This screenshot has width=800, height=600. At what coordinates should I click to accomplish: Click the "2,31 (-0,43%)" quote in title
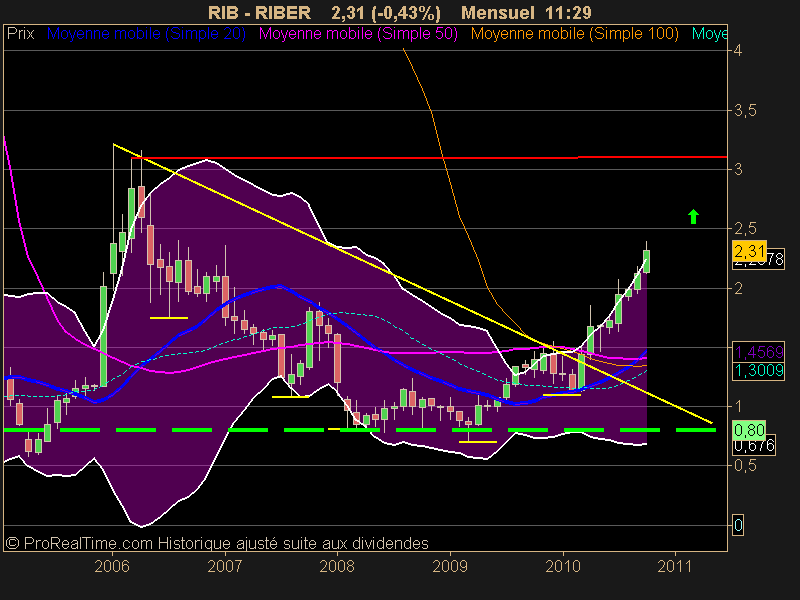pyautogui.click(x=386, y=13)
